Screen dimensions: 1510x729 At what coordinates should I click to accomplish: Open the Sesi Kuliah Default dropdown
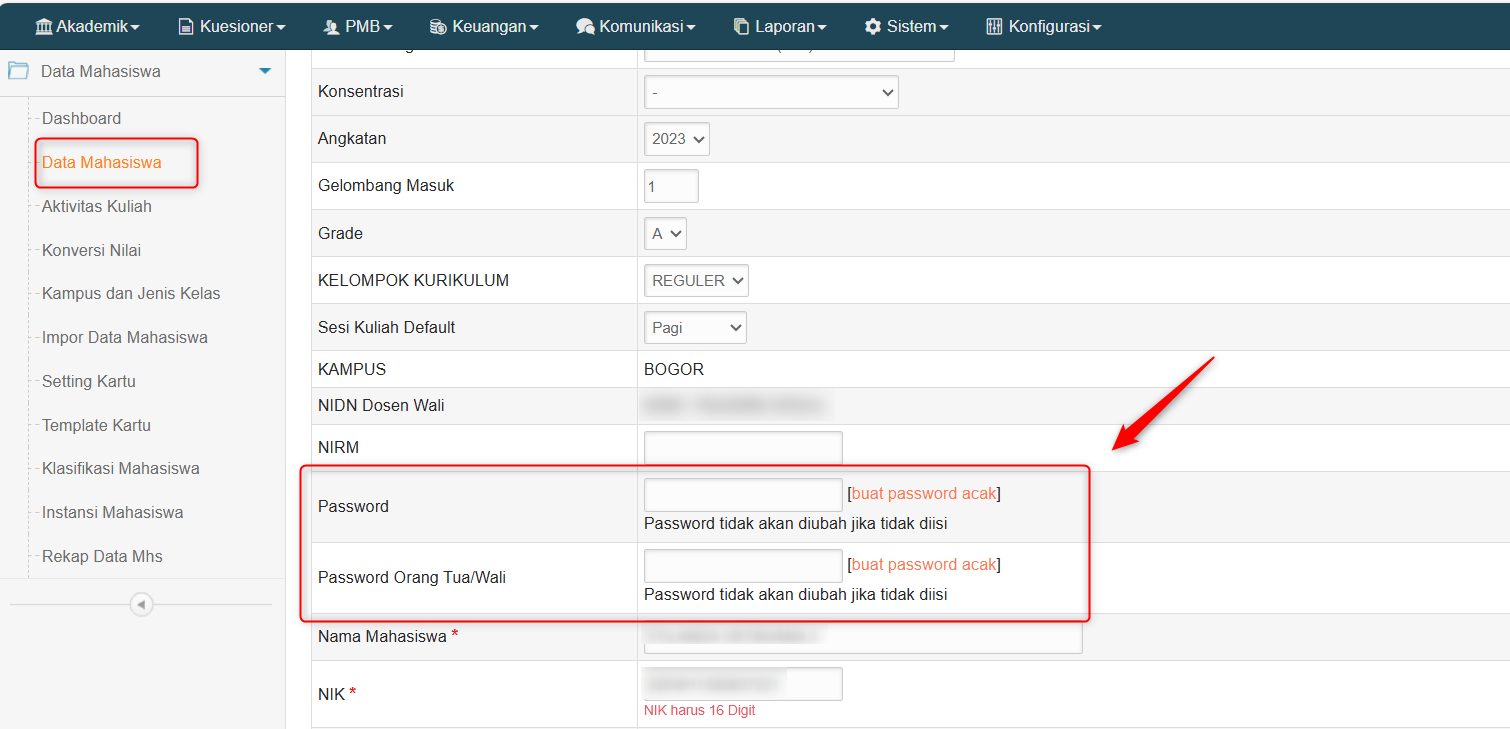pyautogui.click(x=695, y=328)
